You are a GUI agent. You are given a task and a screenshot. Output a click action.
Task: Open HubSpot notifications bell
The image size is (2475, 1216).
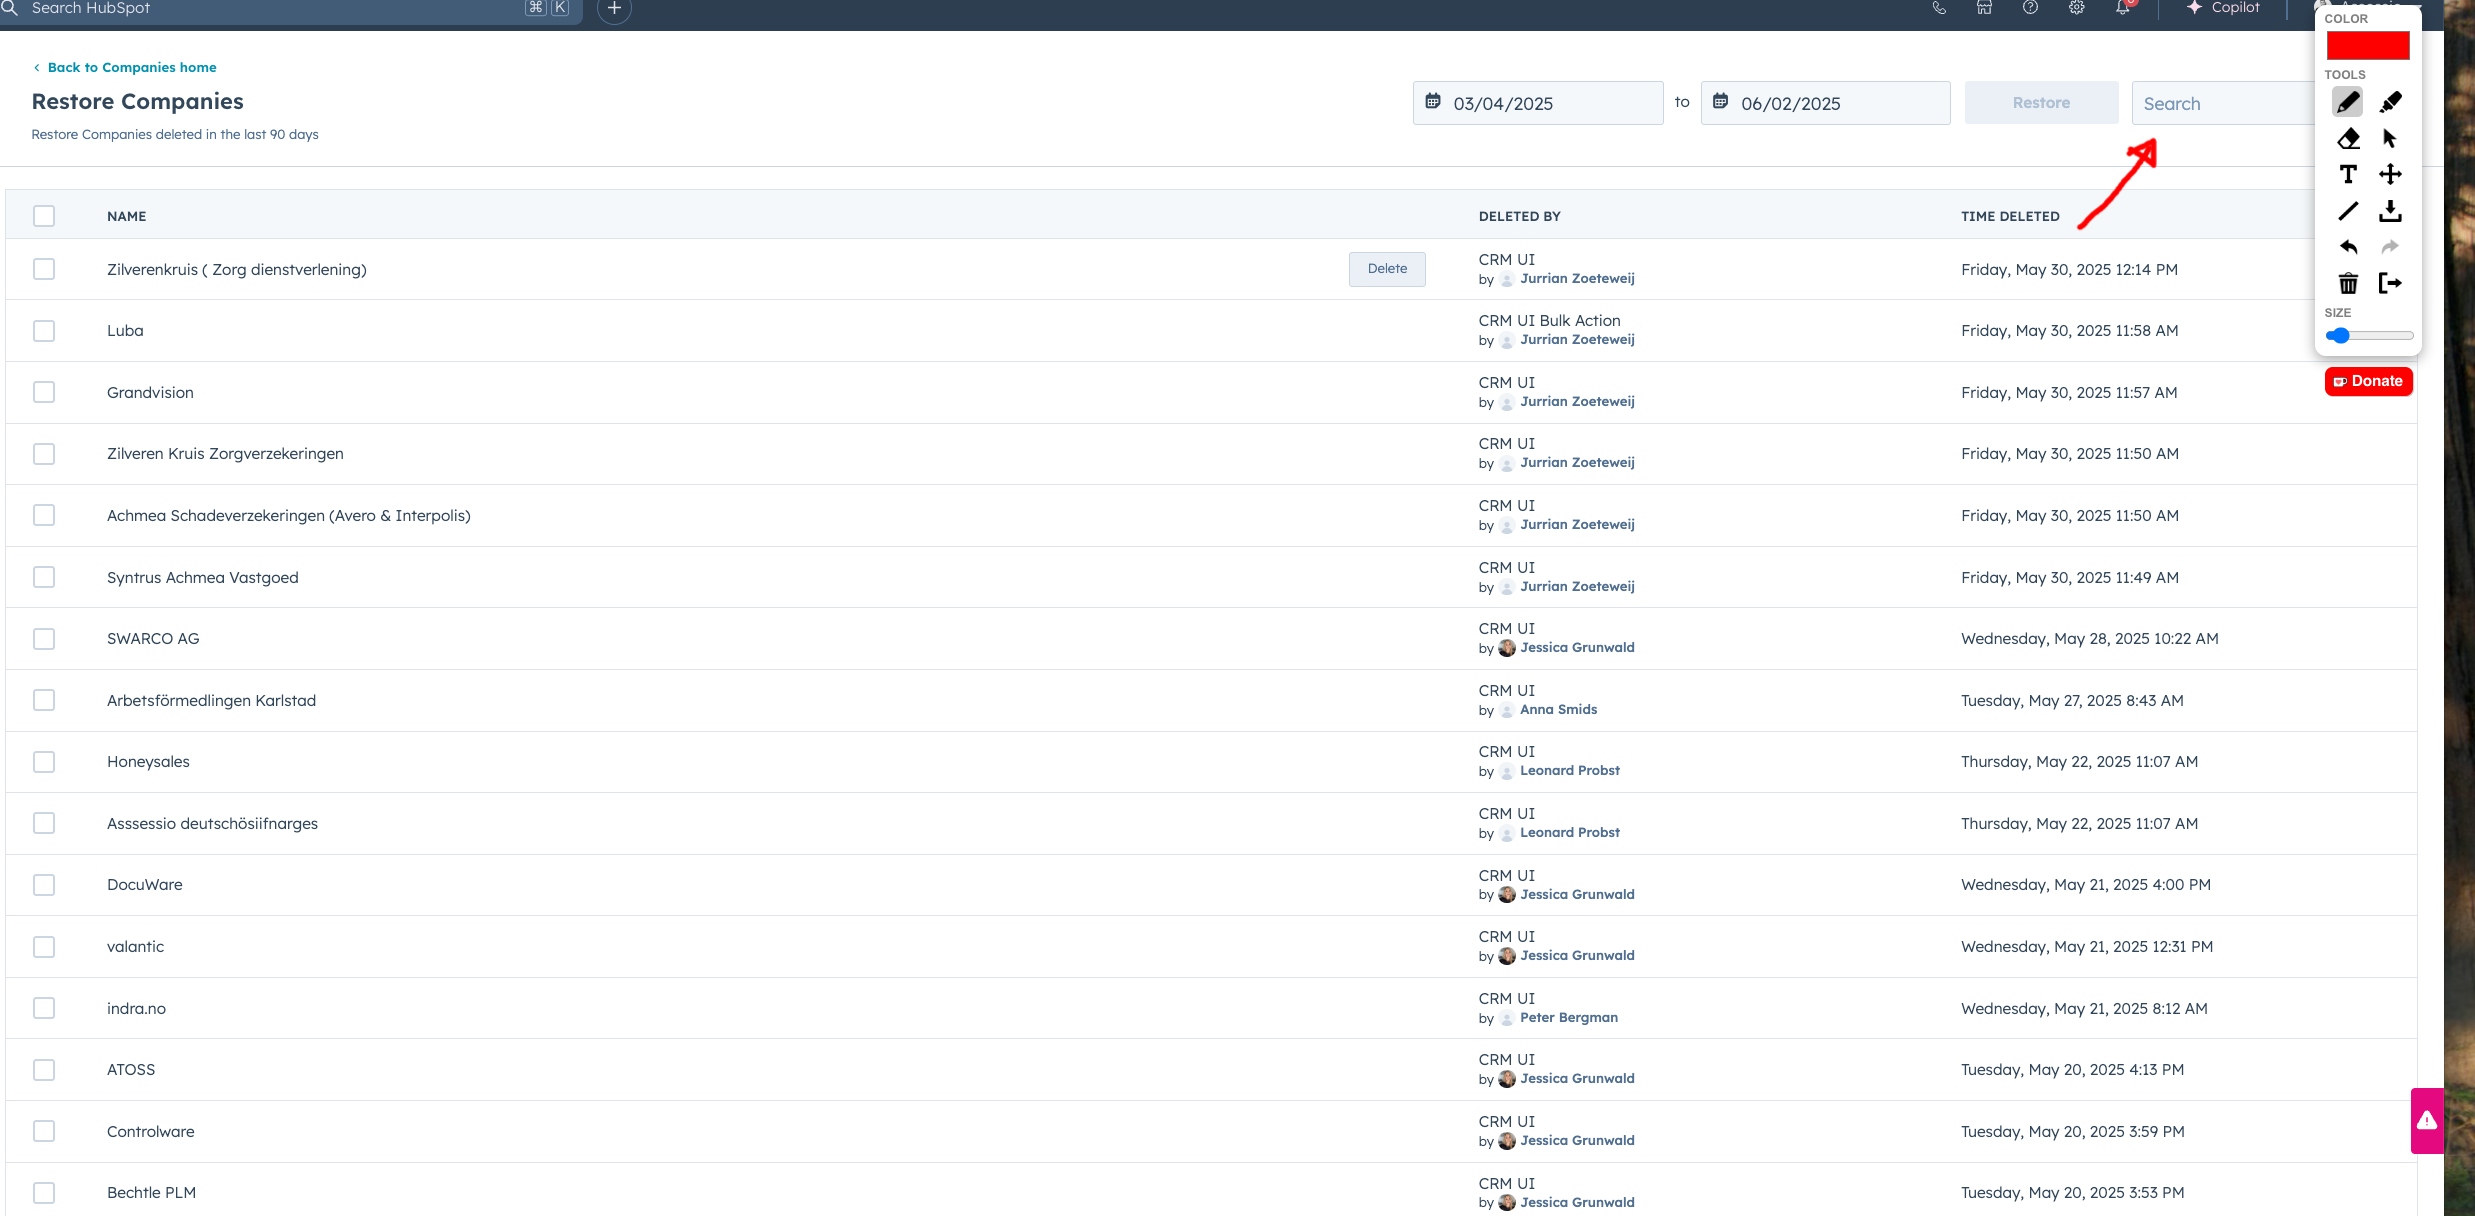pyautogui.click(x=2122, y=8)
